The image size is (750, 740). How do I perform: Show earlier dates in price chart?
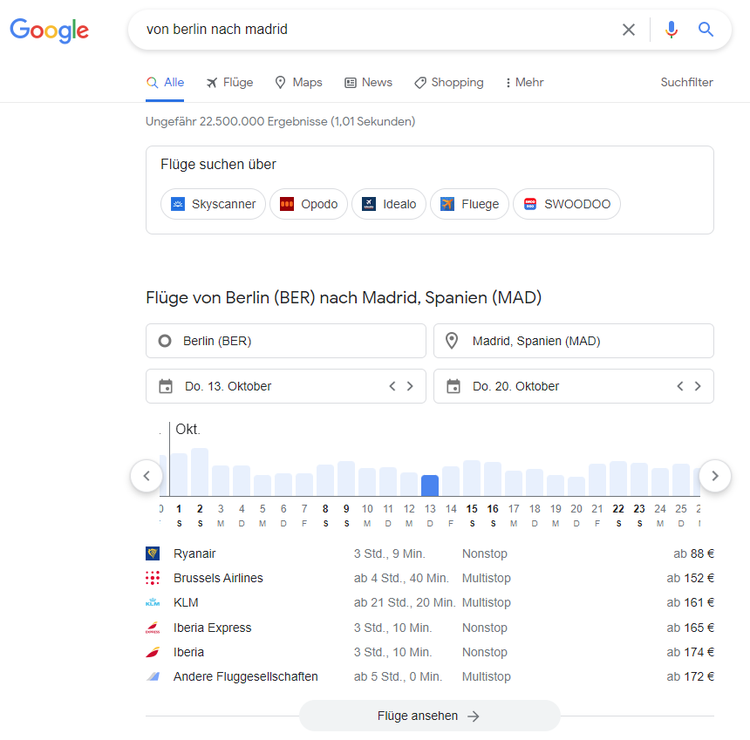147,476
